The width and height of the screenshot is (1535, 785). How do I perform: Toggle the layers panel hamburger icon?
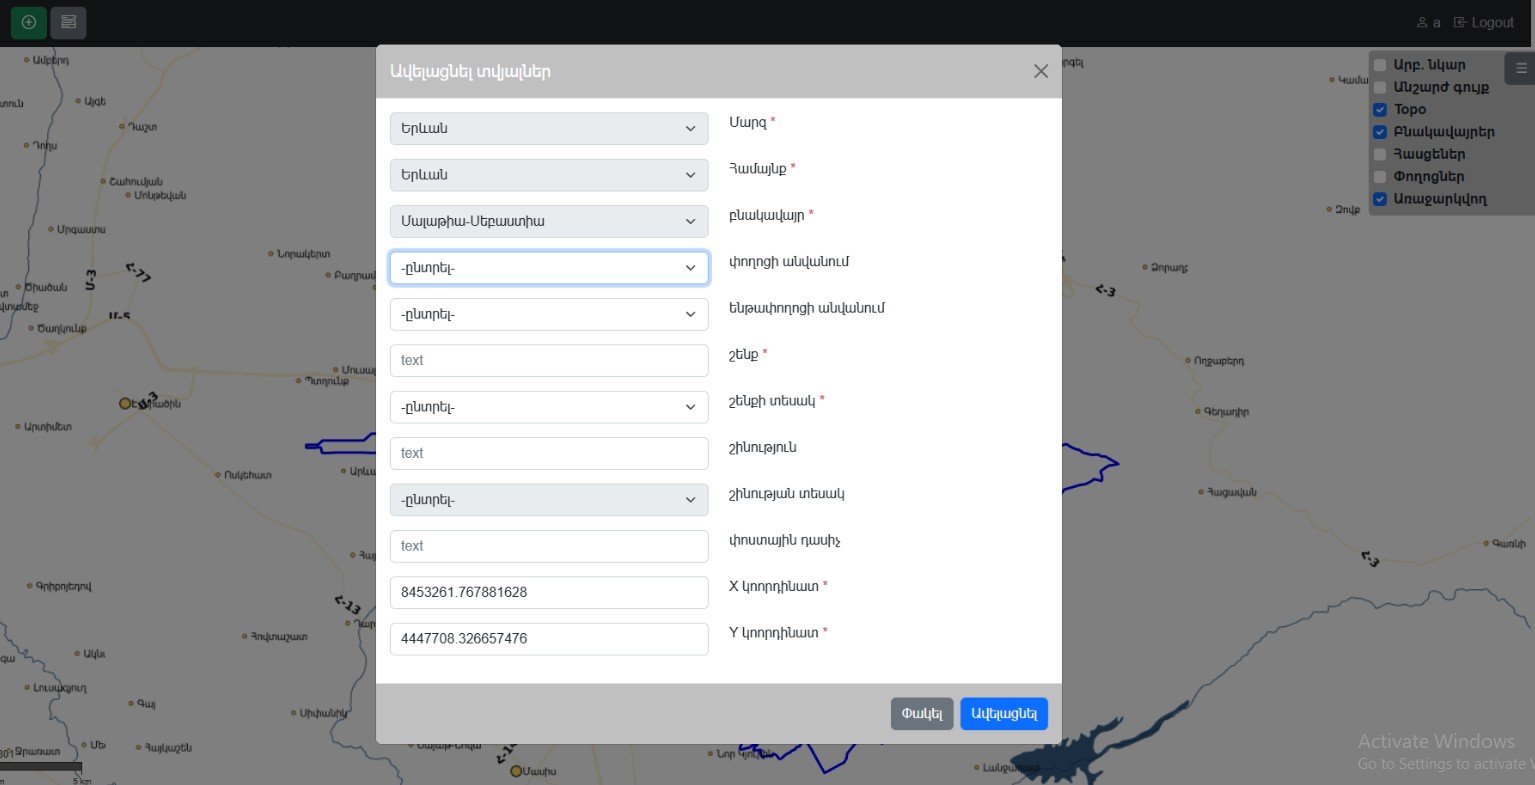click(1520, 68)
